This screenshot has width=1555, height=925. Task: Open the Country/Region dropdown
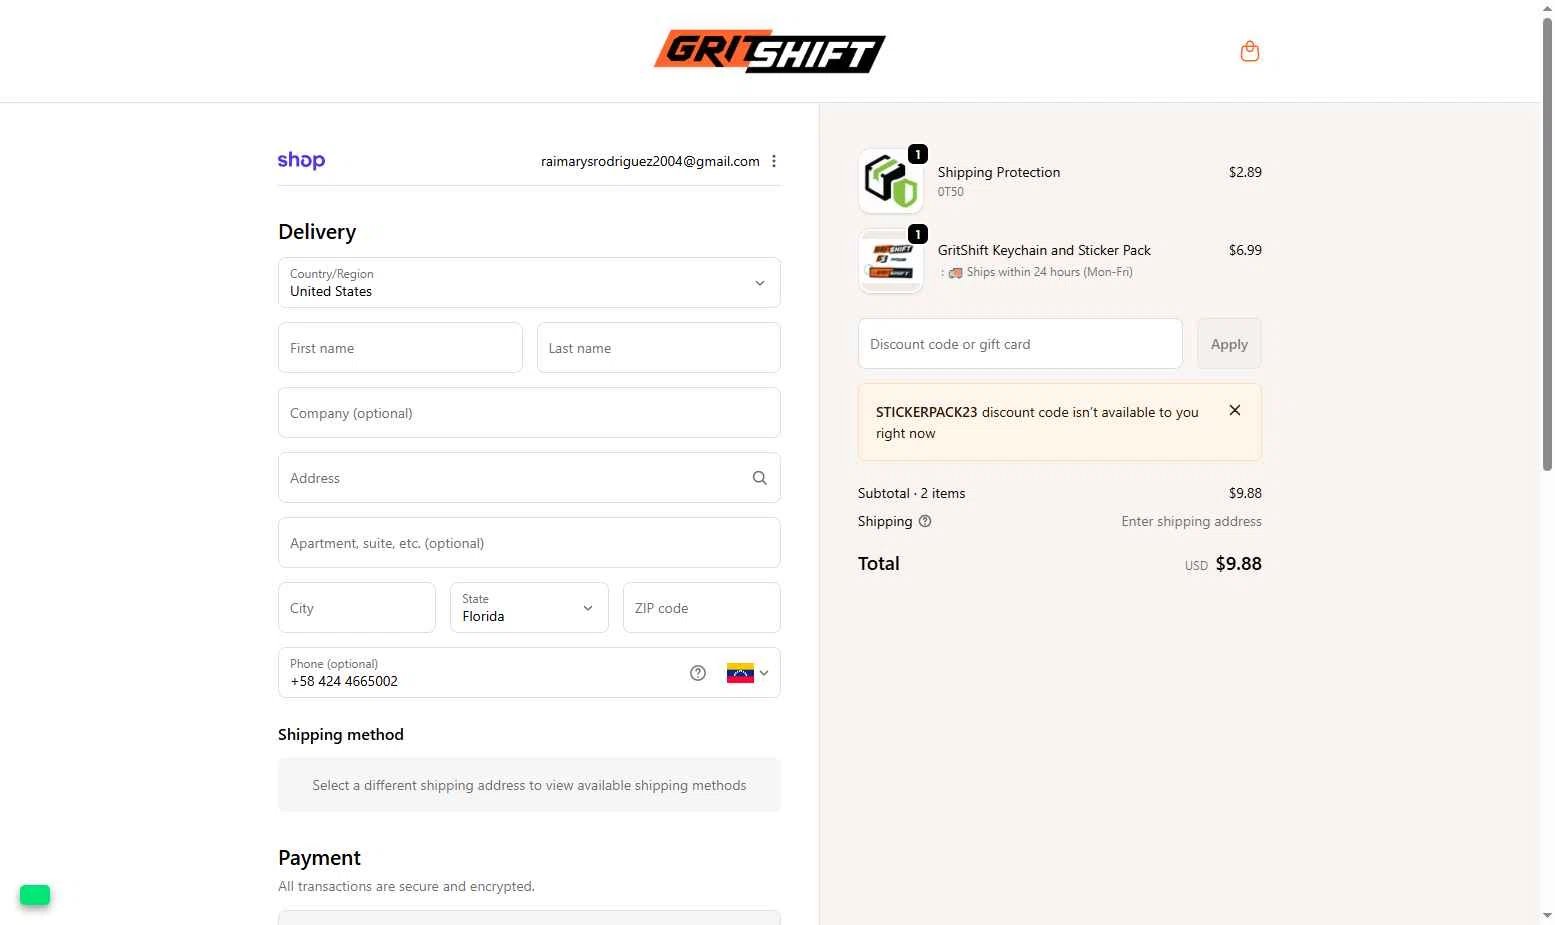point(529,283)
